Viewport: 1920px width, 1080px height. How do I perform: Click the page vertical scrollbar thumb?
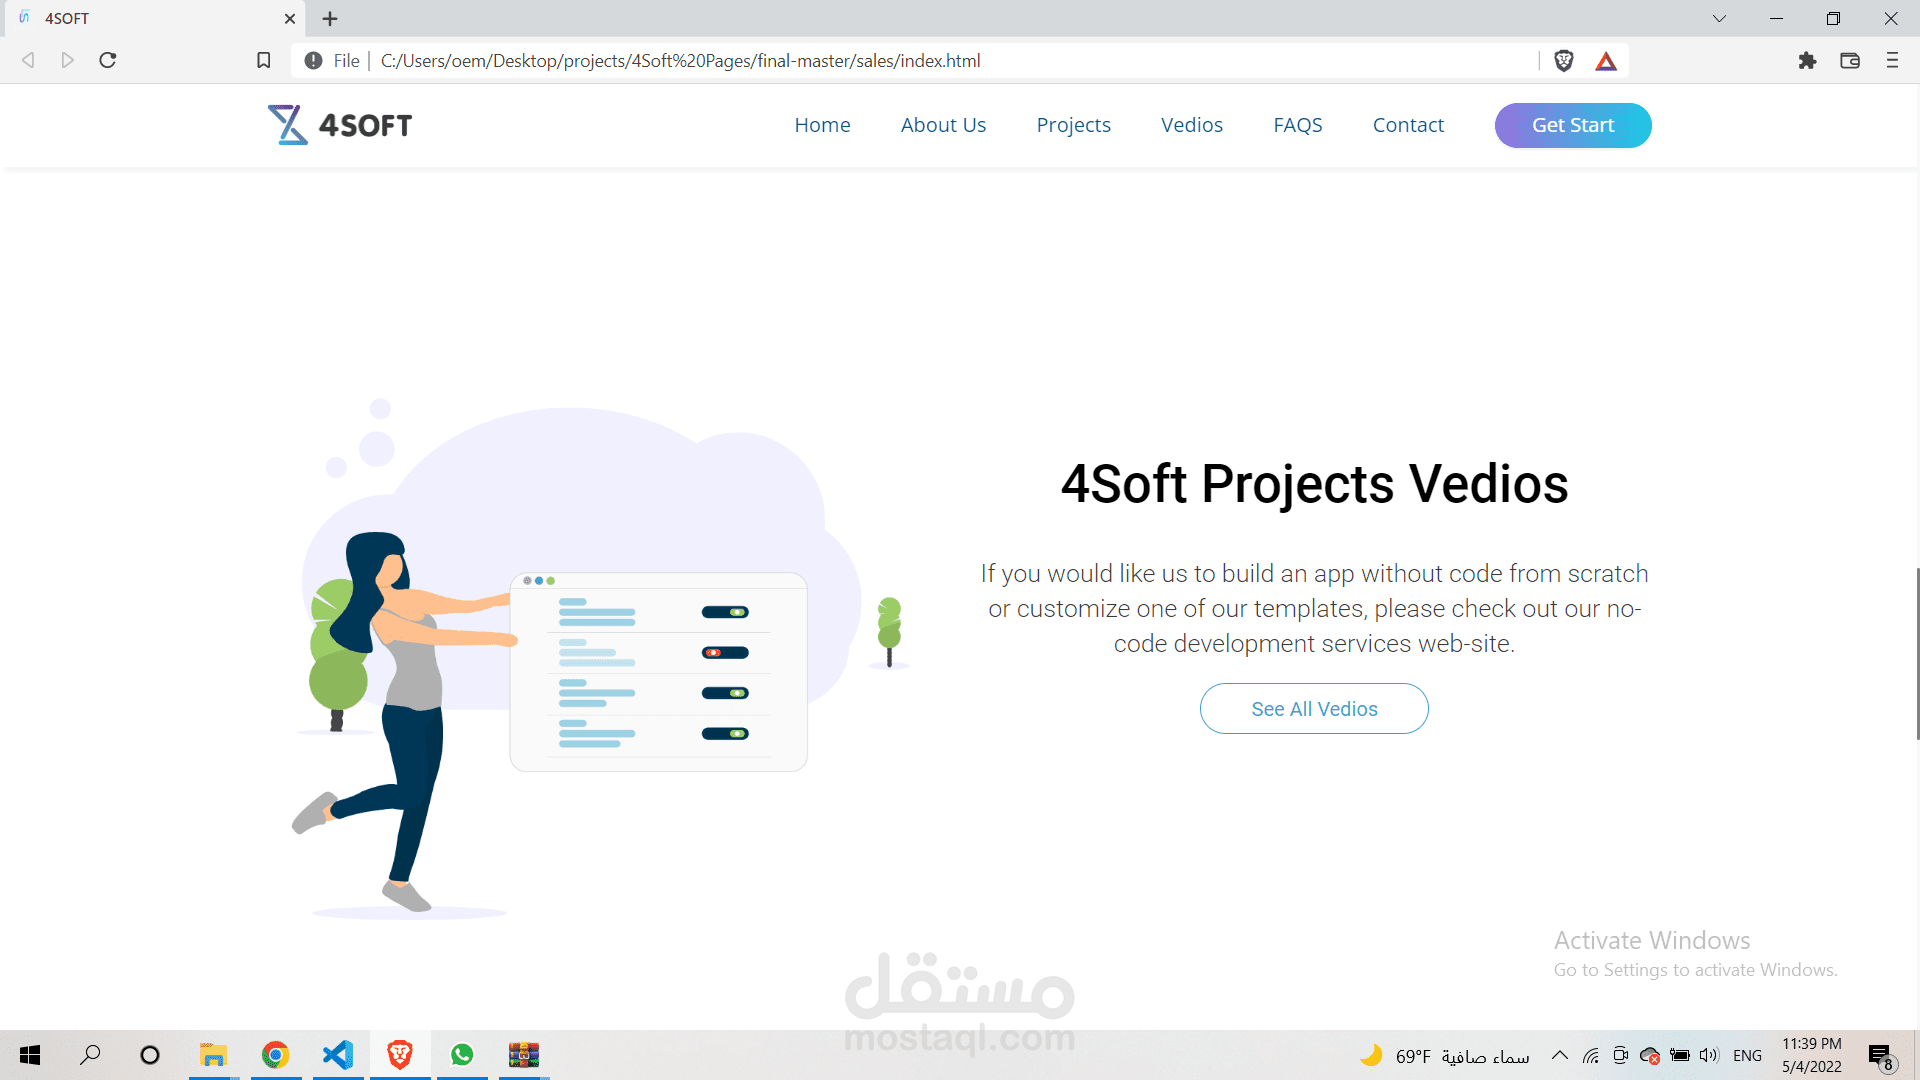1916,653
